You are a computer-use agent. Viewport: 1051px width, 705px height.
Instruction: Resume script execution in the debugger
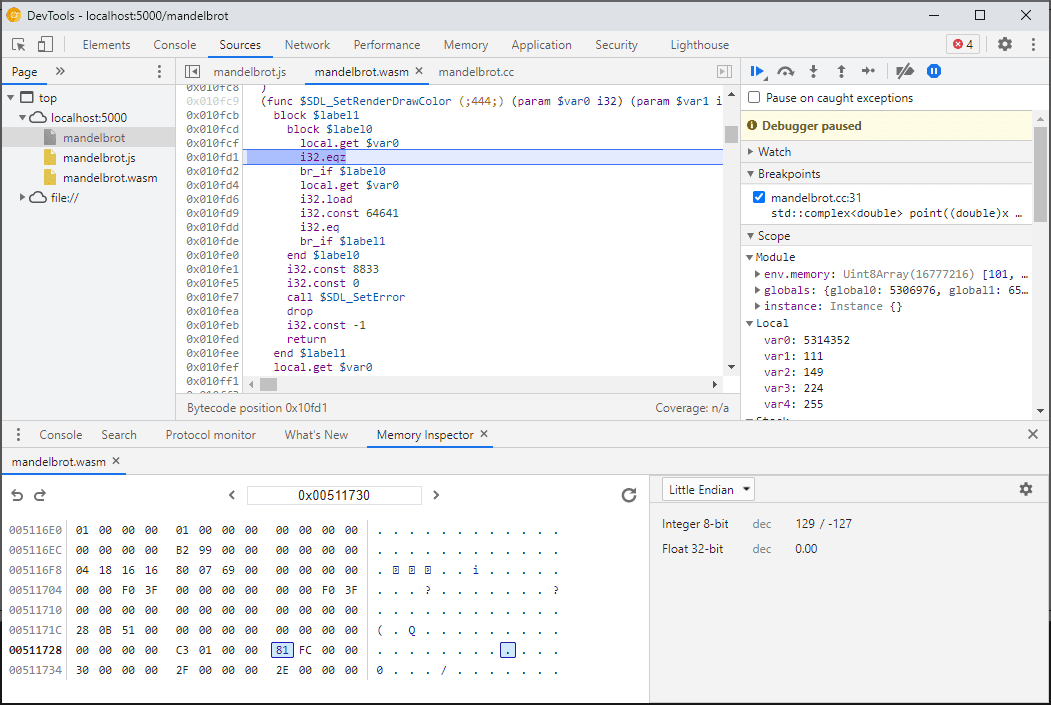(x=757, y=71)
